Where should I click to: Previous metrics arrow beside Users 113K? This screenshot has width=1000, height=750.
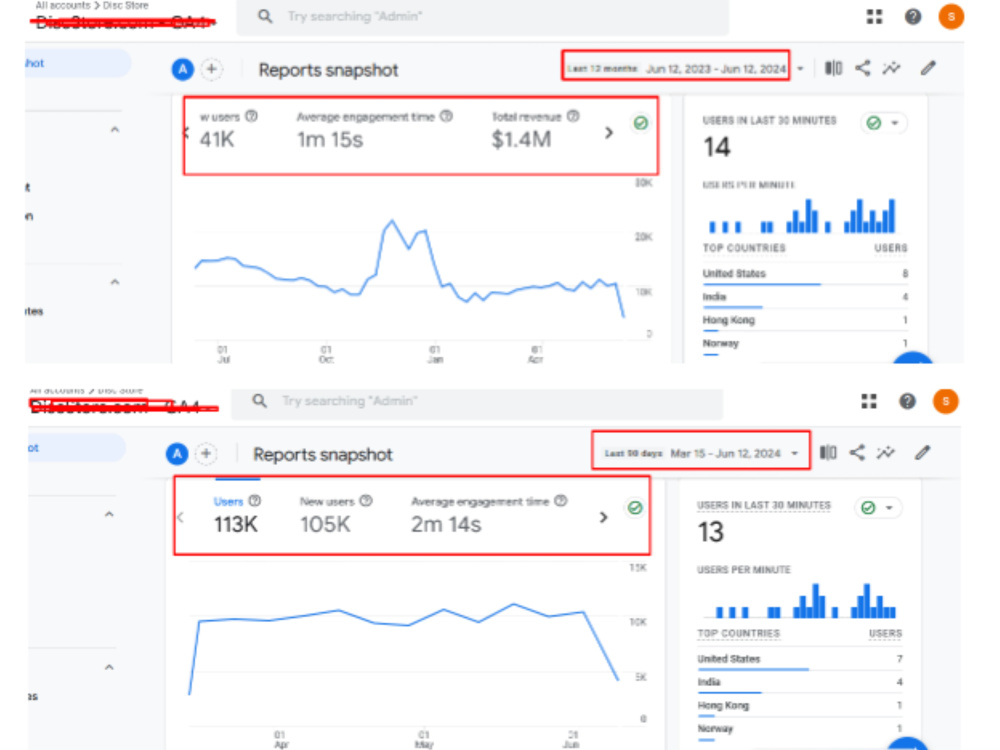coord(180,517)
